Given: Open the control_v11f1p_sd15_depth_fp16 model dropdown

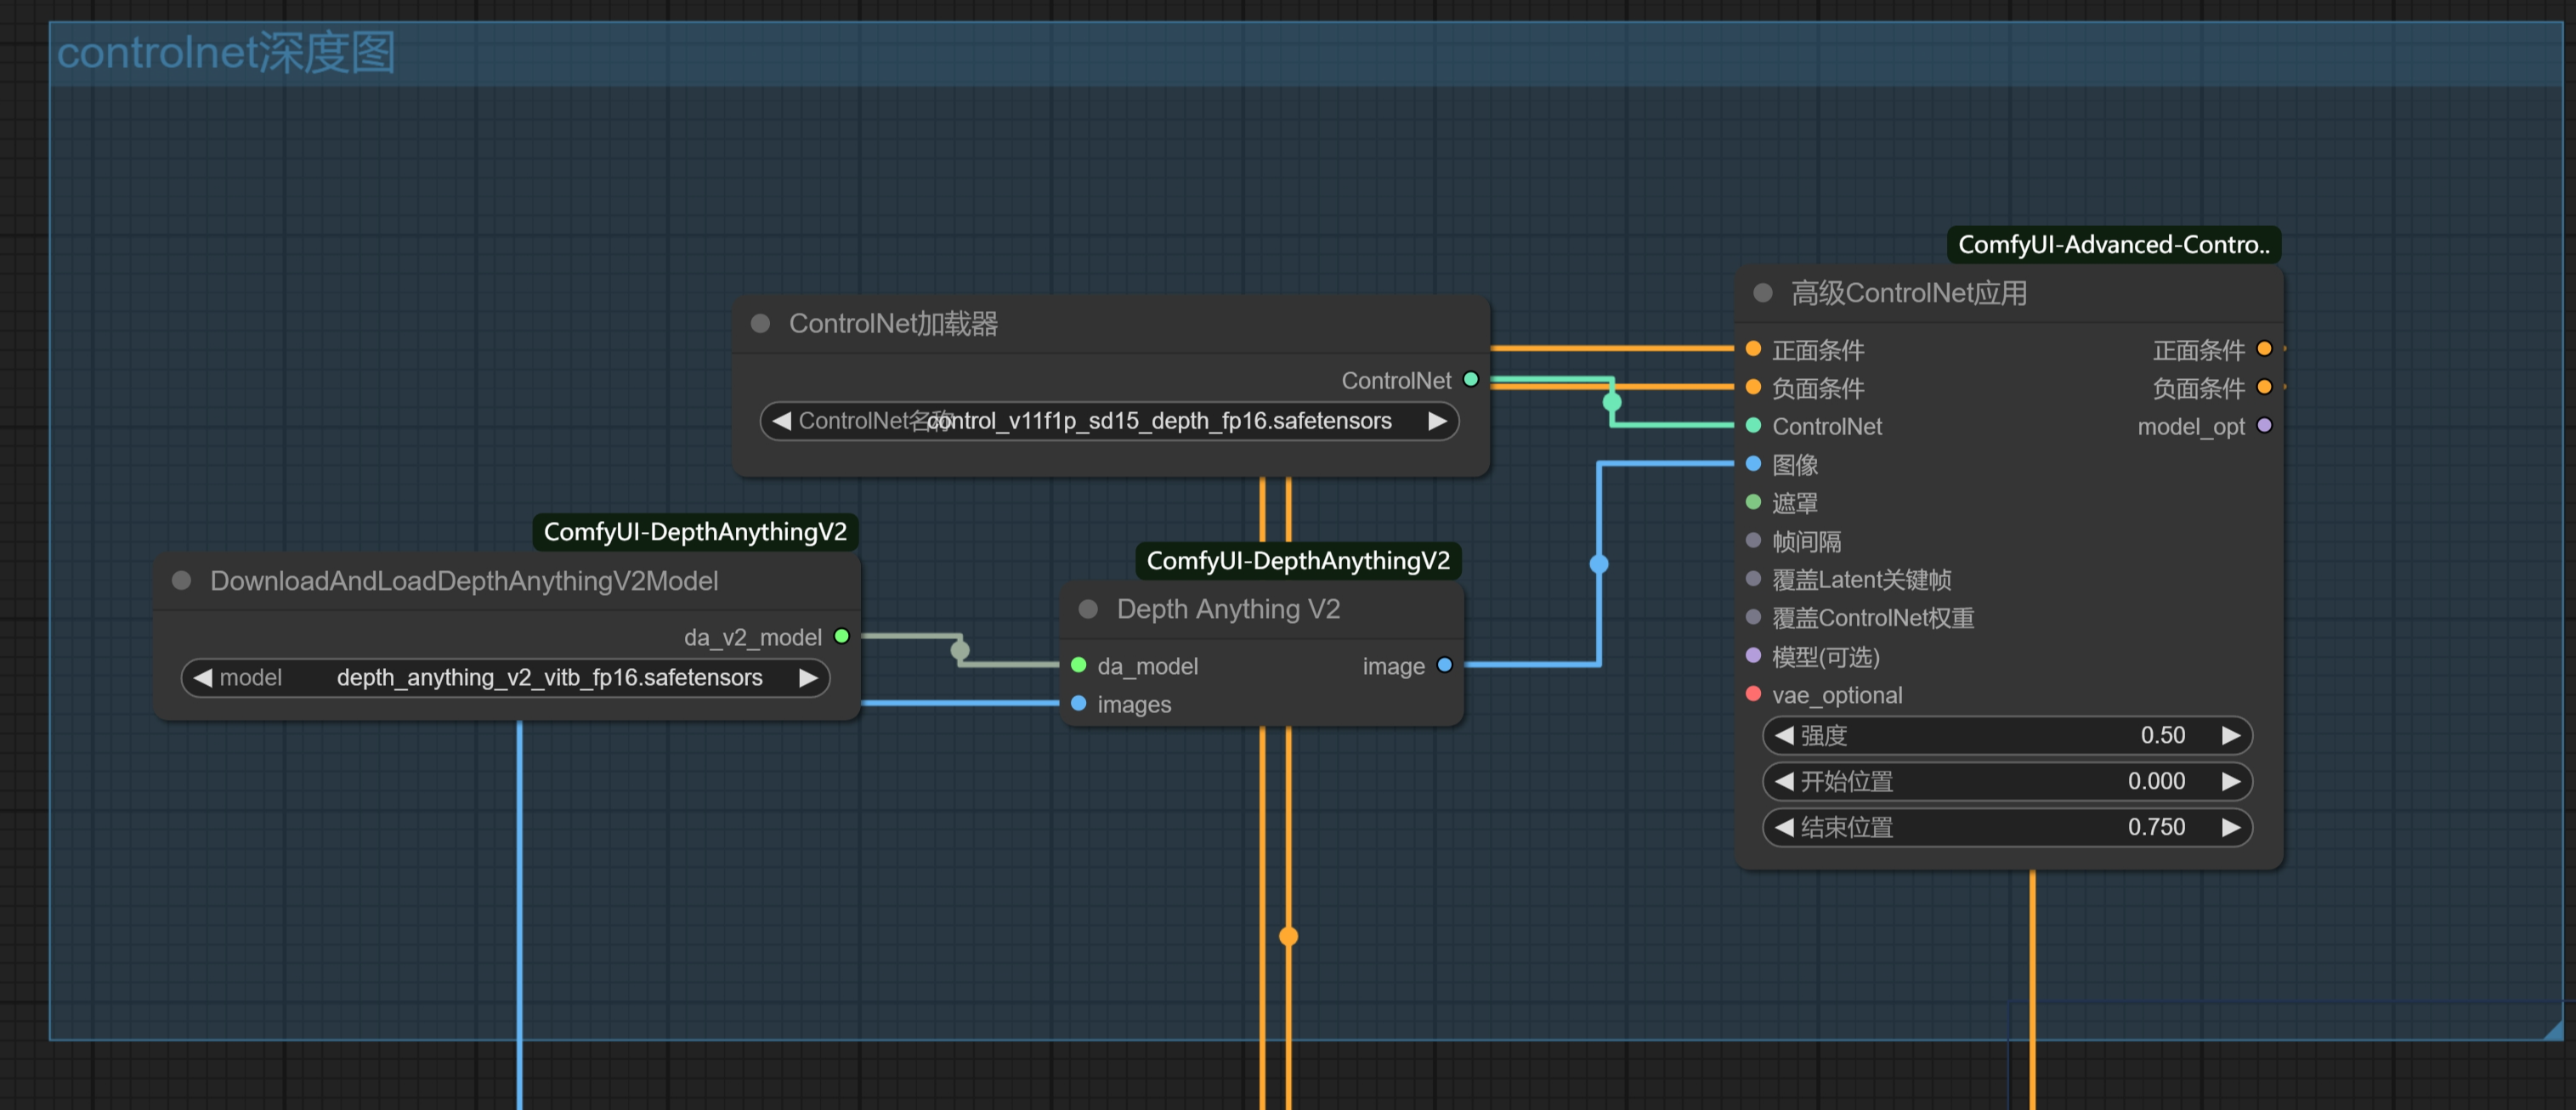Looking at the screenshot, I should point(1109,421).
